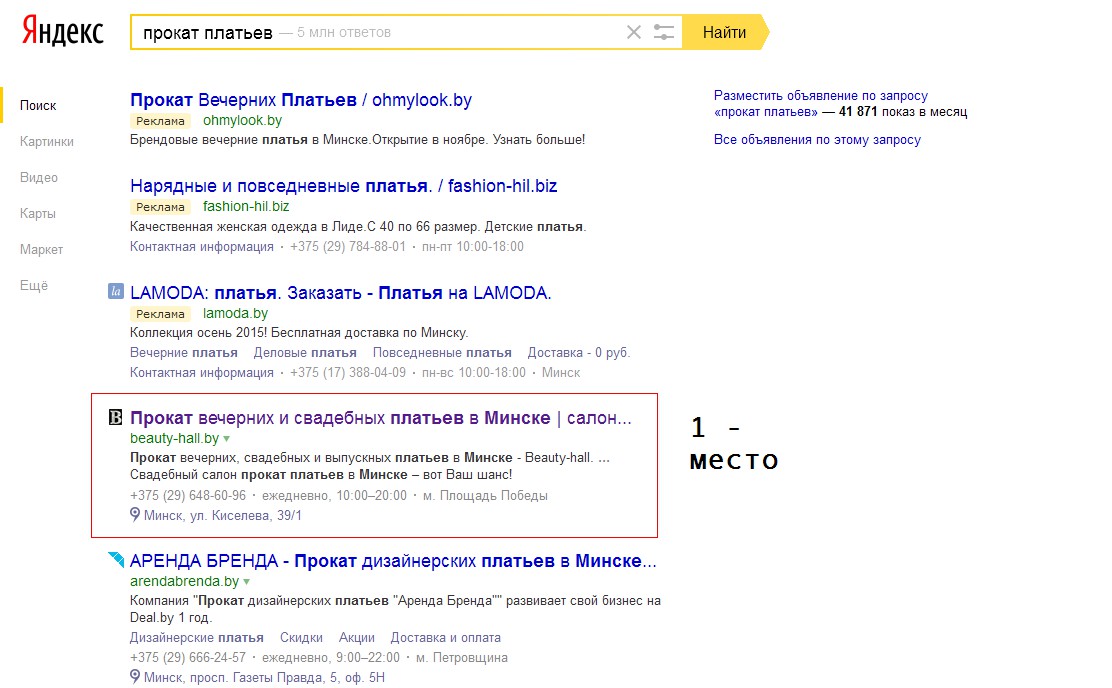Open advanced search settings sliders icon

click(x=664, y=32)
